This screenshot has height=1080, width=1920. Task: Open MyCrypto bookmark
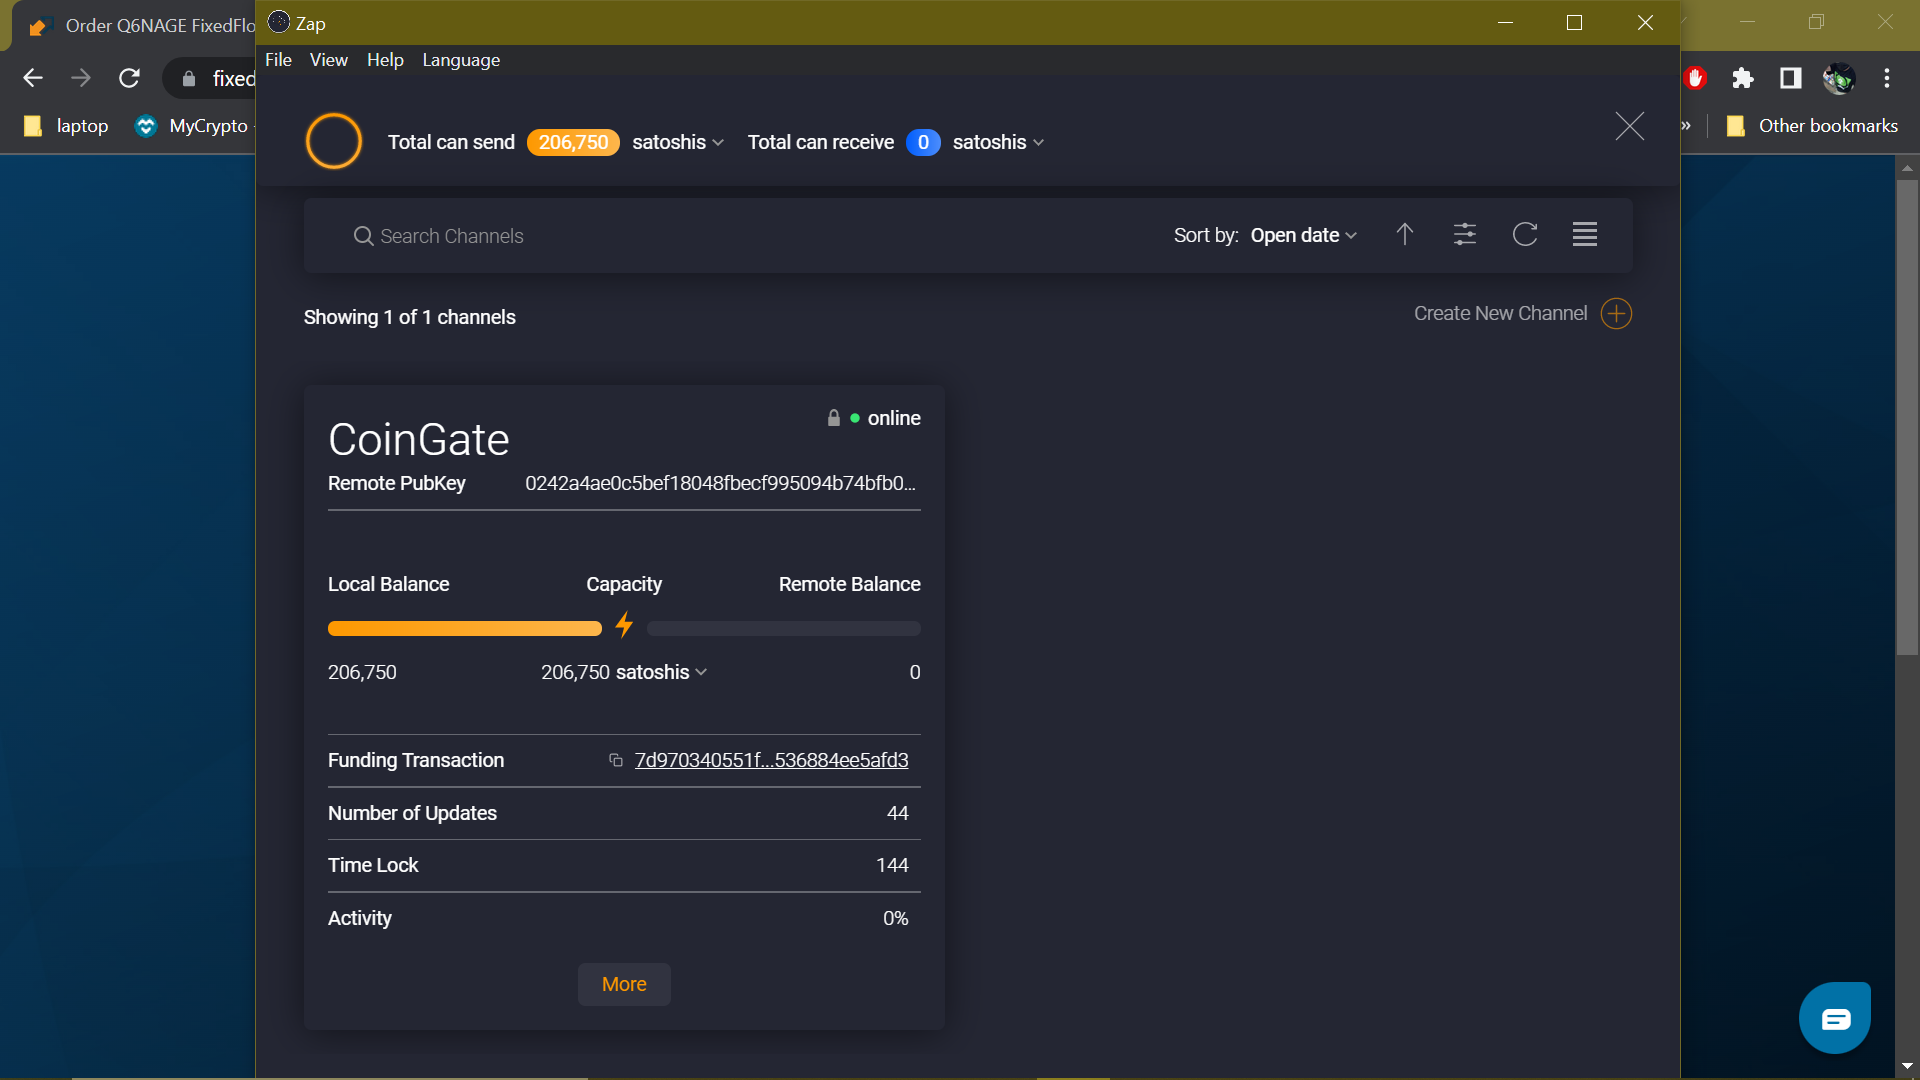tap(191, 126)
